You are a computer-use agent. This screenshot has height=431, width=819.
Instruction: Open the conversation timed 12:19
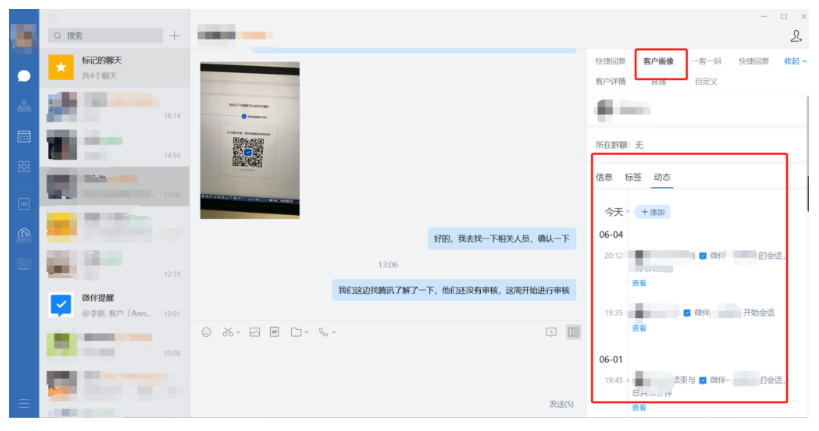point(114,265)
